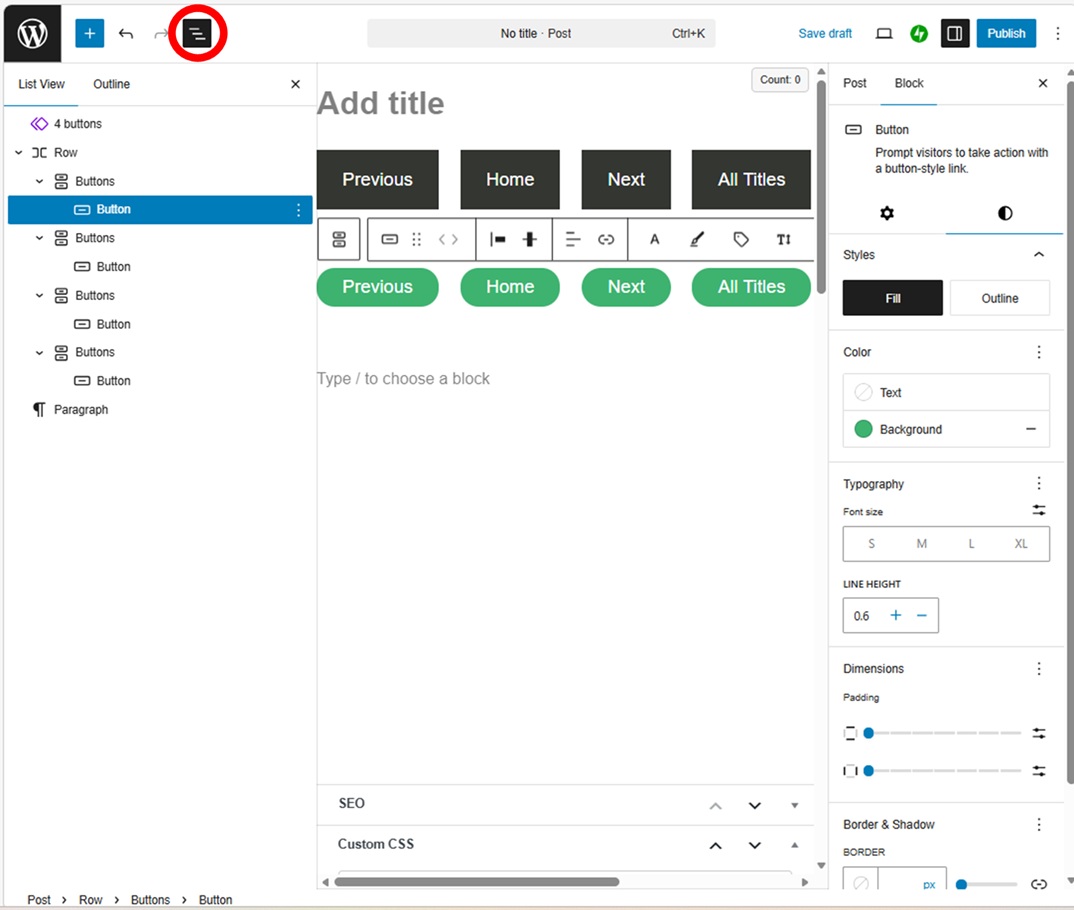Screen dimensions: 1074x910
Task: Click the green Background color swatch
Action: (x=864, y=429)
